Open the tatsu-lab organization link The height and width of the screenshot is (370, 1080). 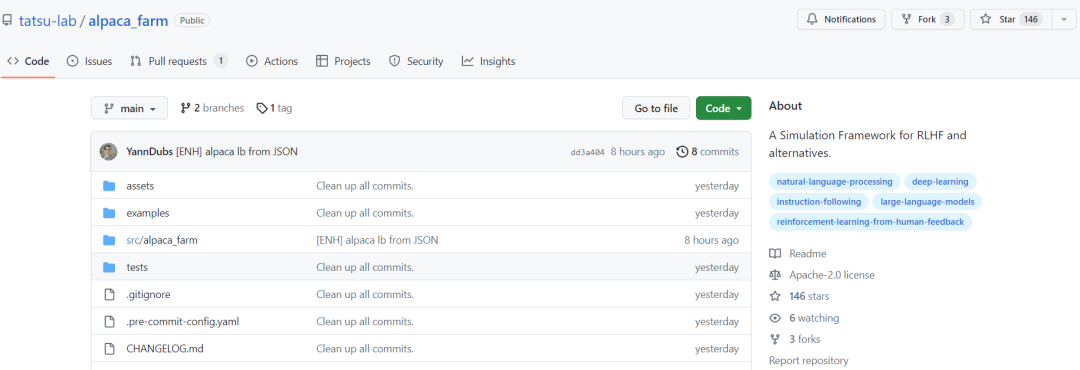coord(48,20)
